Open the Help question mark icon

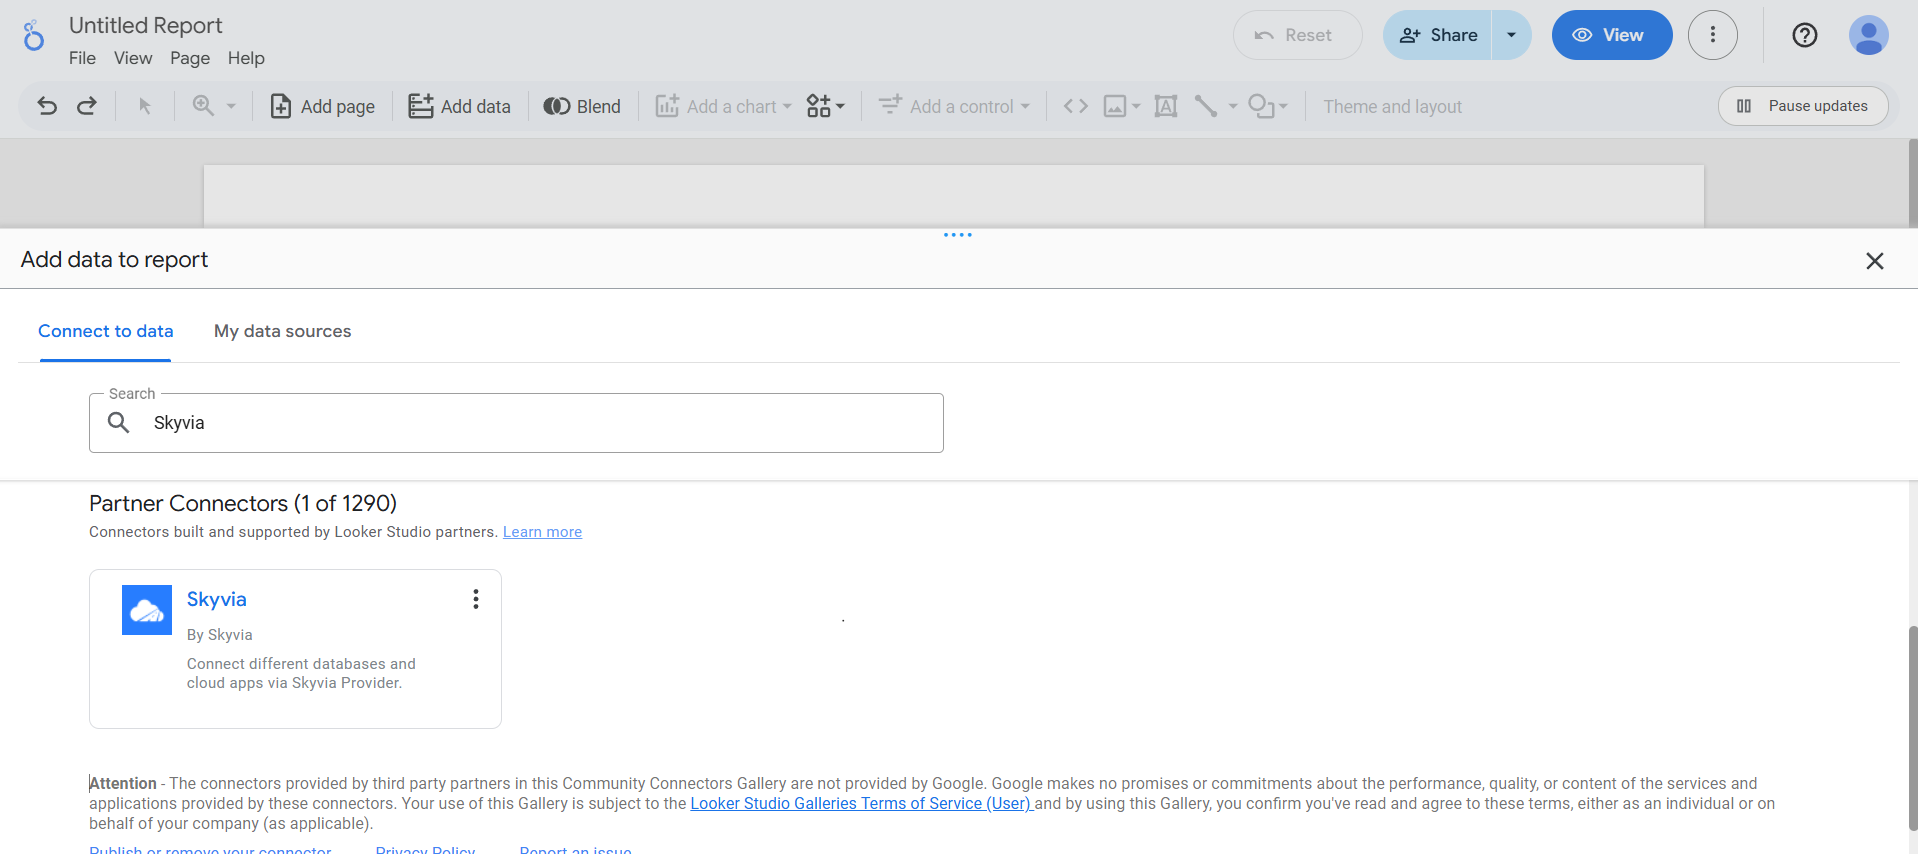tap(1804, 36)
